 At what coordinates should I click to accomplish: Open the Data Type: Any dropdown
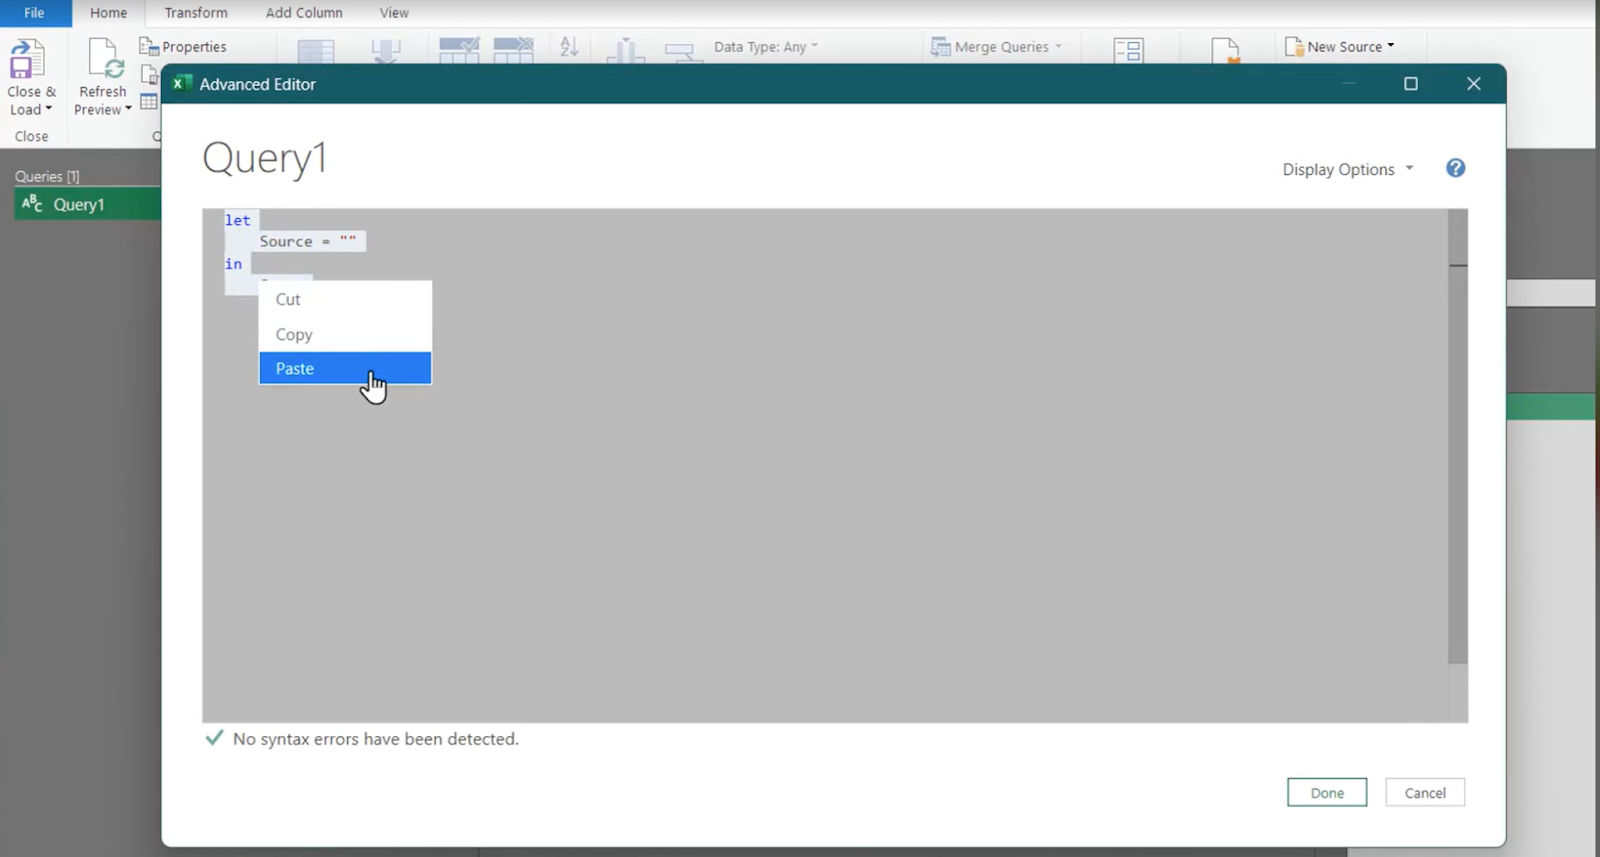tap(765, 47)
